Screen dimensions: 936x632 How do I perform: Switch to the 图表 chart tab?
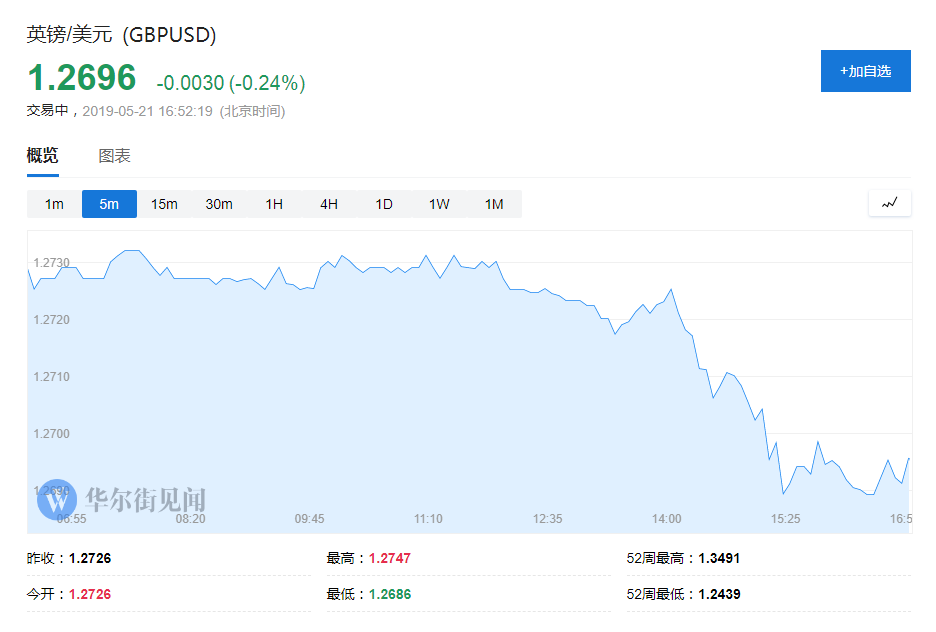point(114,156)
